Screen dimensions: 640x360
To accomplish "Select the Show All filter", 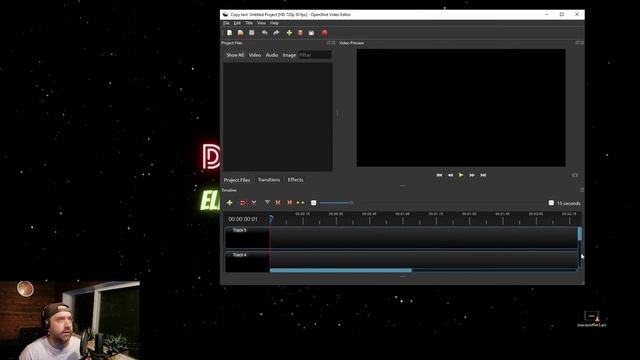I will pos(235,55).
